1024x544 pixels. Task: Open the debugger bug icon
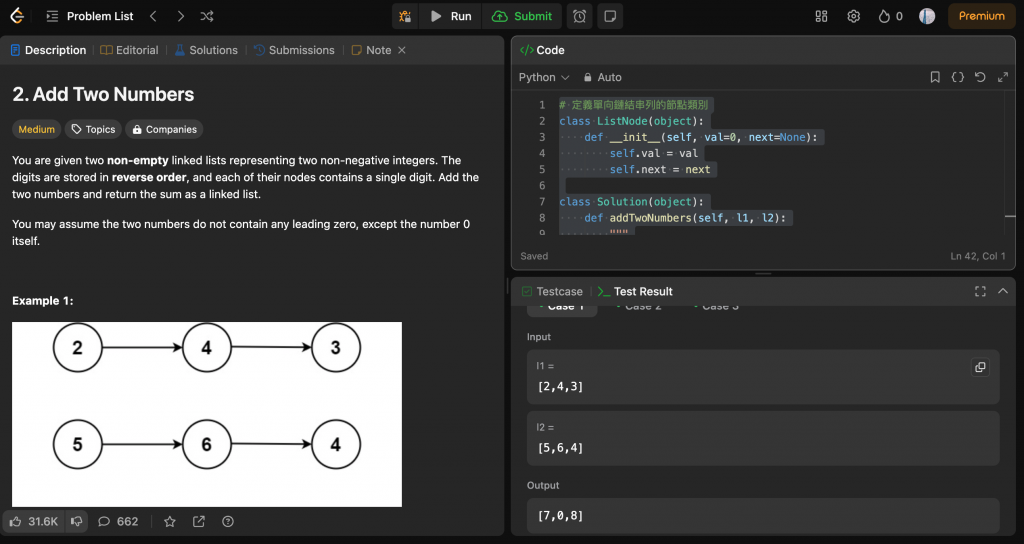pyautogui.click(x=405, y=16)
